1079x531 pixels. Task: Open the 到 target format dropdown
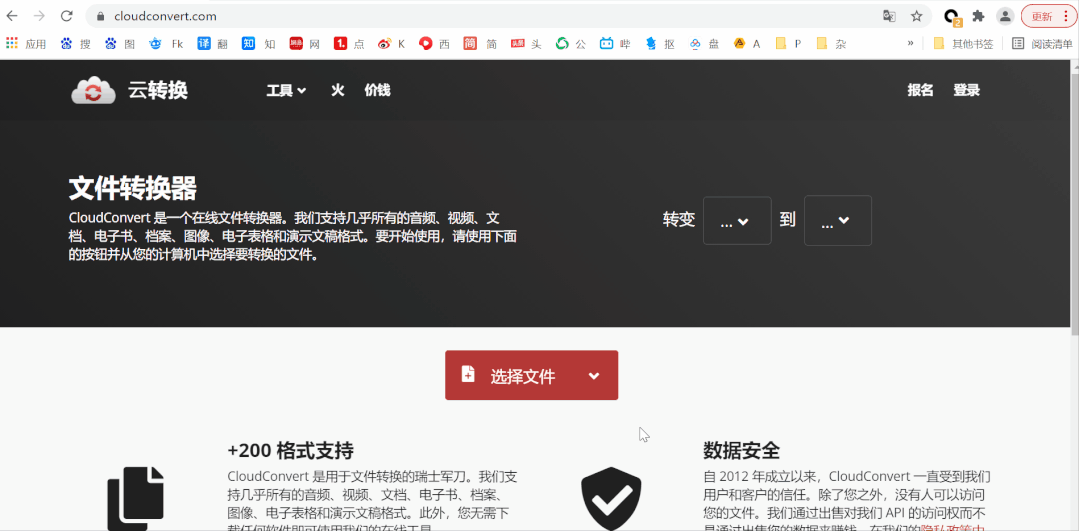tap(837, 220)
